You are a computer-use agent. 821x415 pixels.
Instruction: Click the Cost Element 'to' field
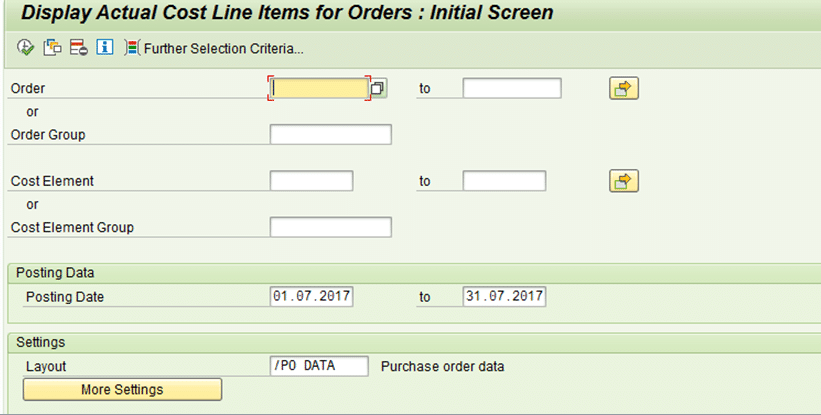pos(504,181)
